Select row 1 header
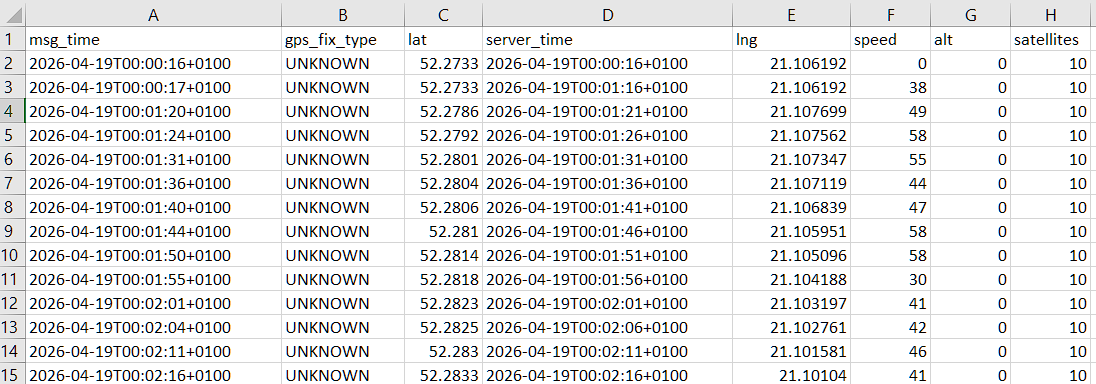The height and width of the screenshot is (384, 1096). point(13,39)
